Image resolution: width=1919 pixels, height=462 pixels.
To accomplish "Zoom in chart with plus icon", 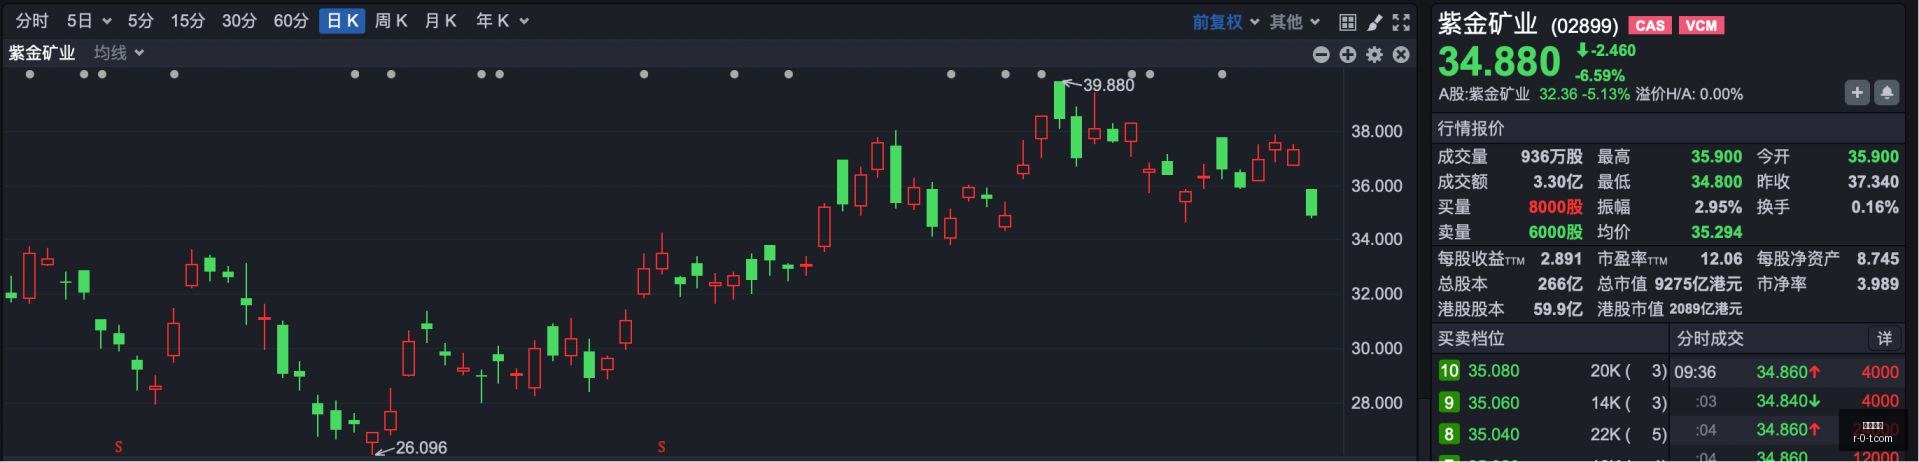I will pyautogui.click(x=1348, y=55).
